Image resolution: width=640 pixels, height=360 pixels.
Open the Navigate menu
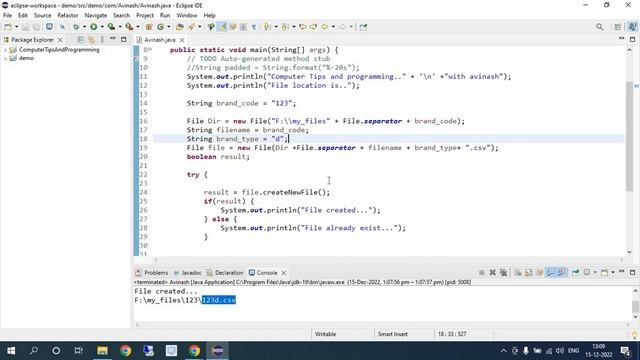point(96,16)
